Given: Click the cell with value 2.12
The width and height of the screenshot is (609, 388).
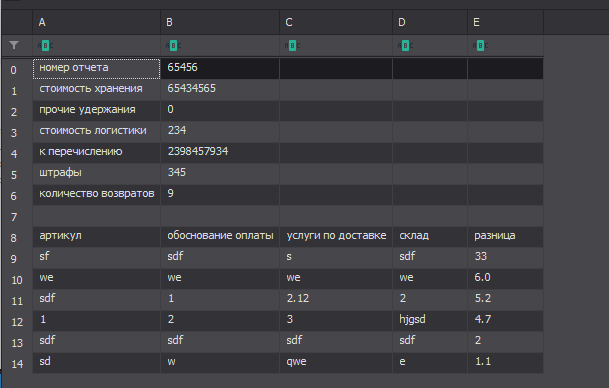Looking at the screenshot, I should [x=336, y=300].
